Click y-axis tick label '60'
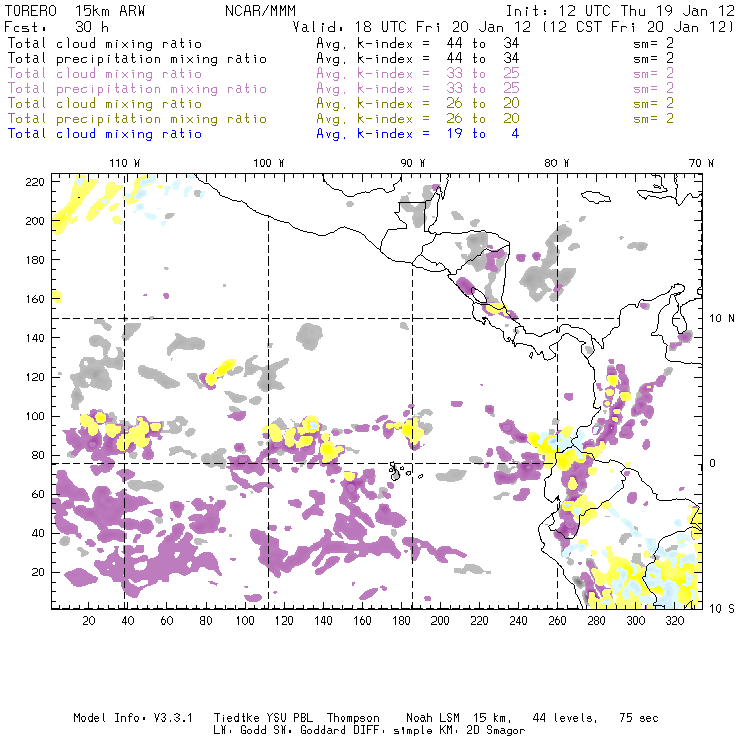The image size is (740, 740). point(38,494)
